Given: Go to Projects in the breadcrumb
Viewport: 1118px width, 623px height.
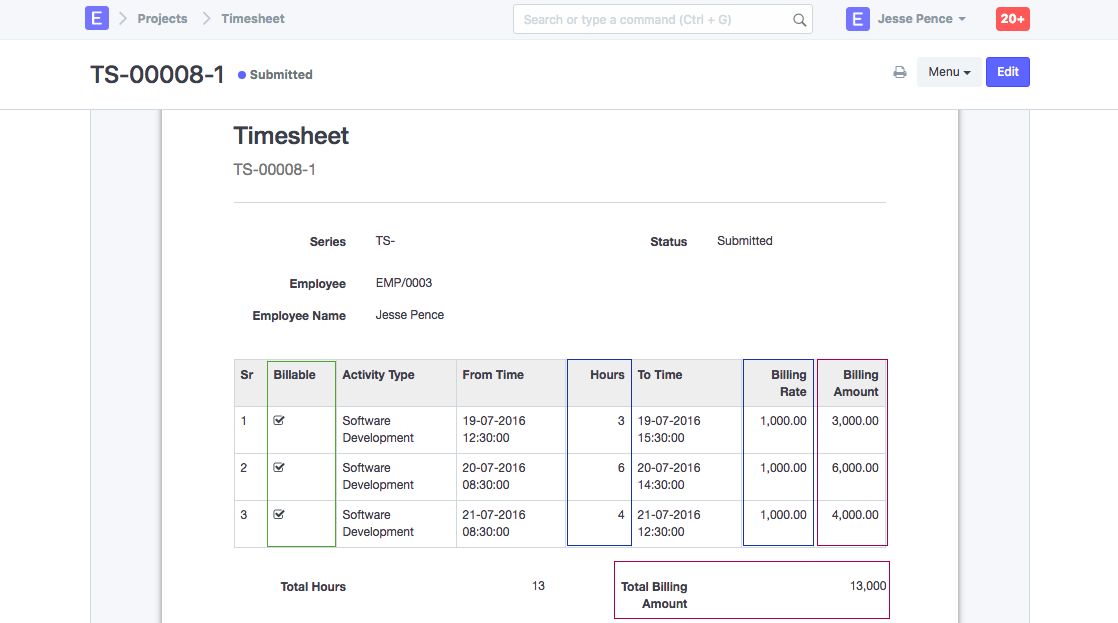Looking at the screenshot, I should click(162, 19).
